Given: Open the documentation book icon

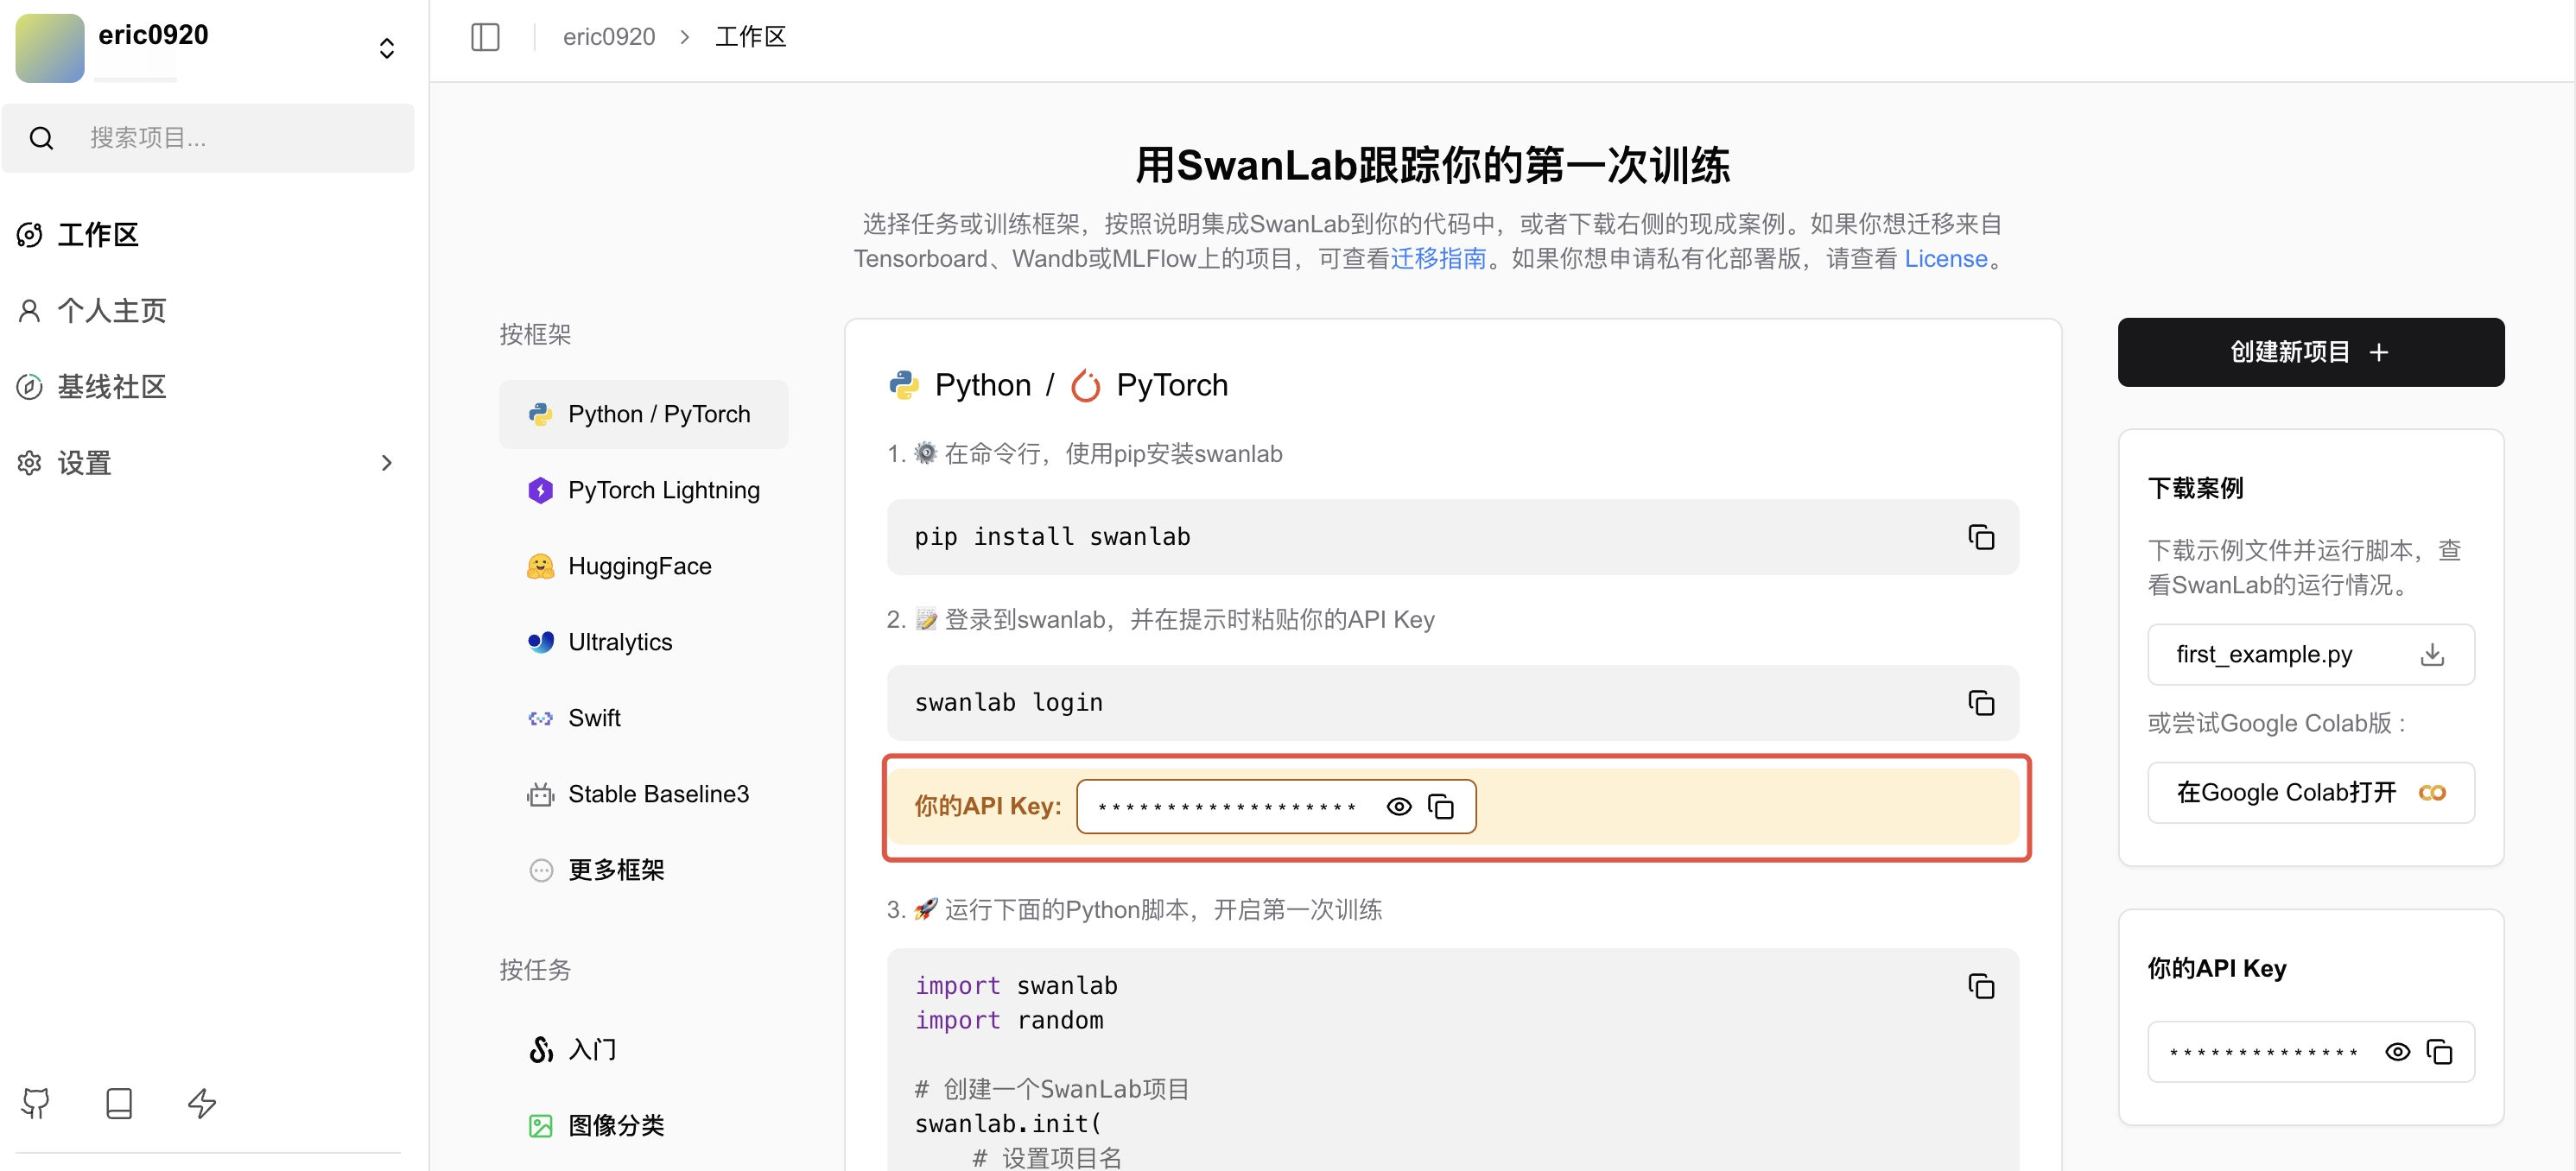Looking at the screenshot, I should (119, 1103).
